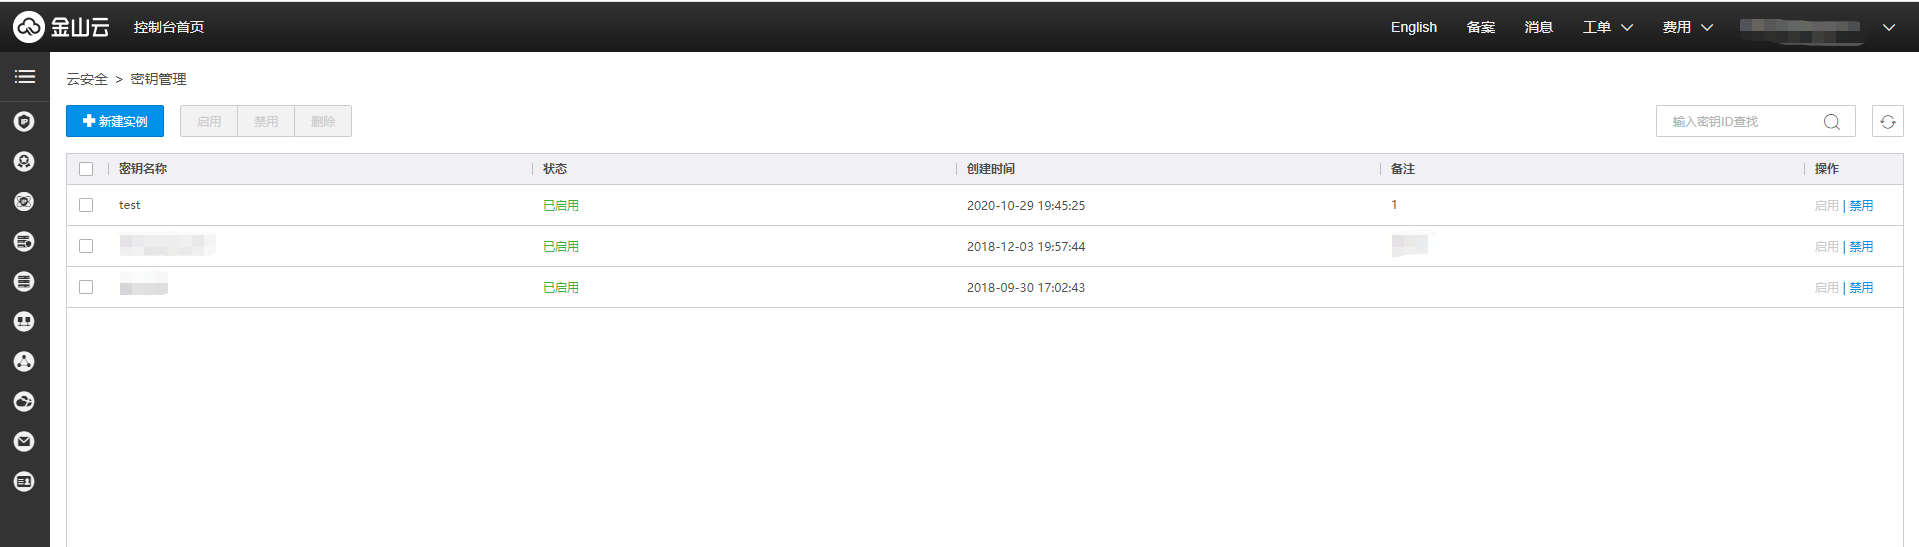Click the key name "test"

130,205
